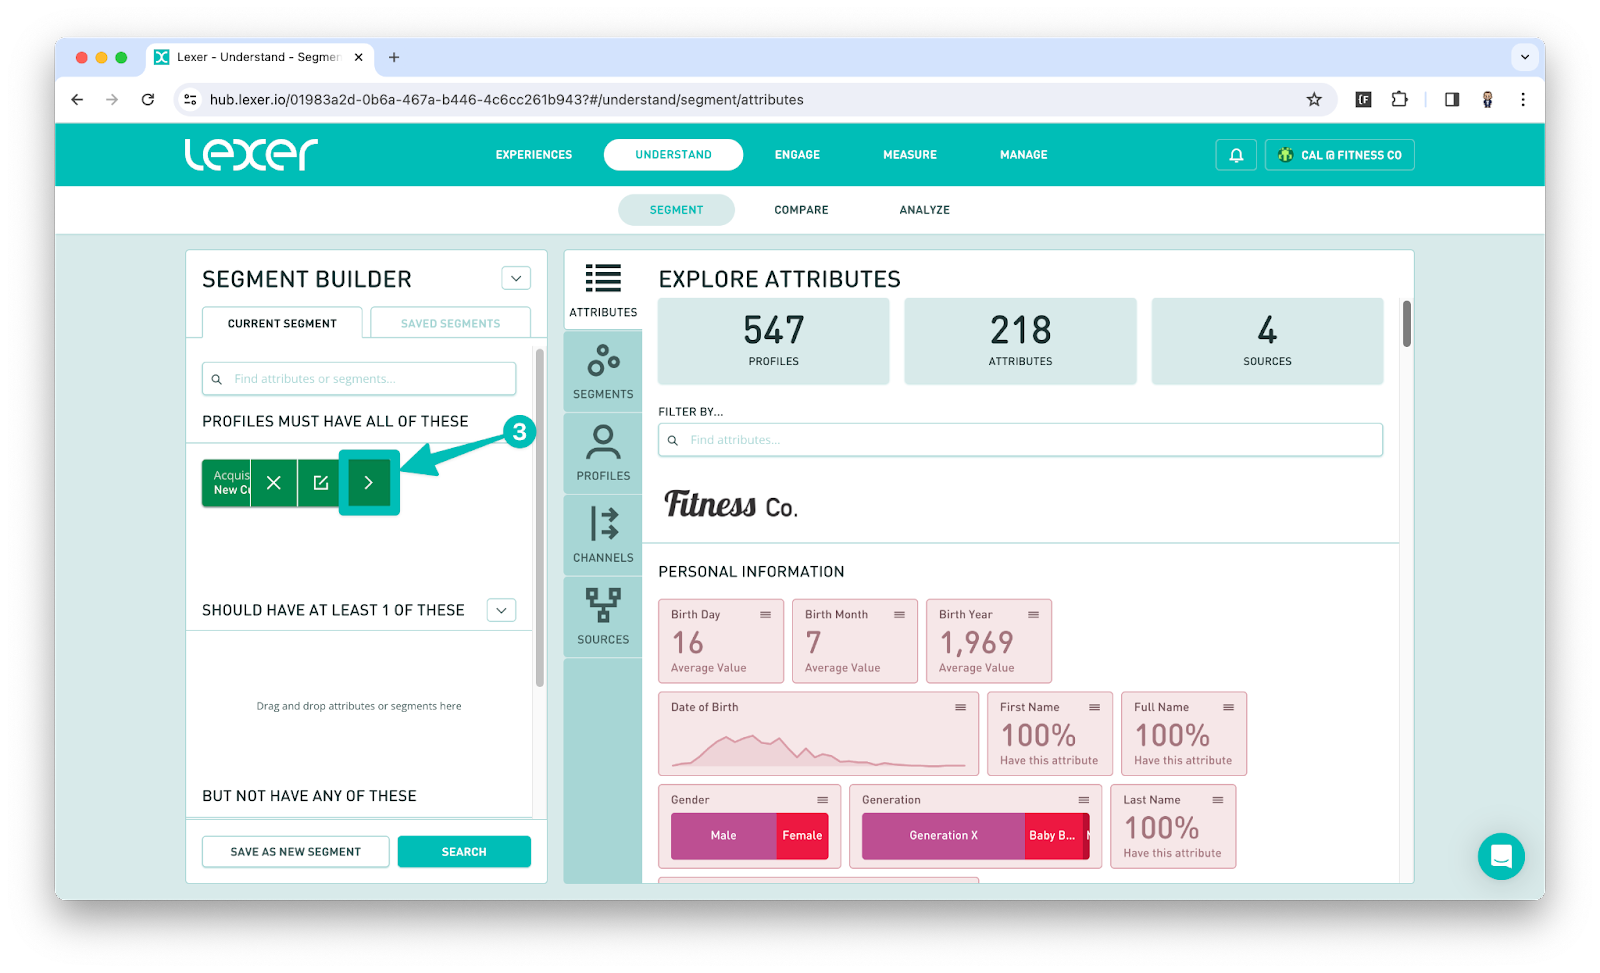This screenshot has height=973, width=1600.
Task: Click the 4 Sources tile
Action: coord(1267,341)
